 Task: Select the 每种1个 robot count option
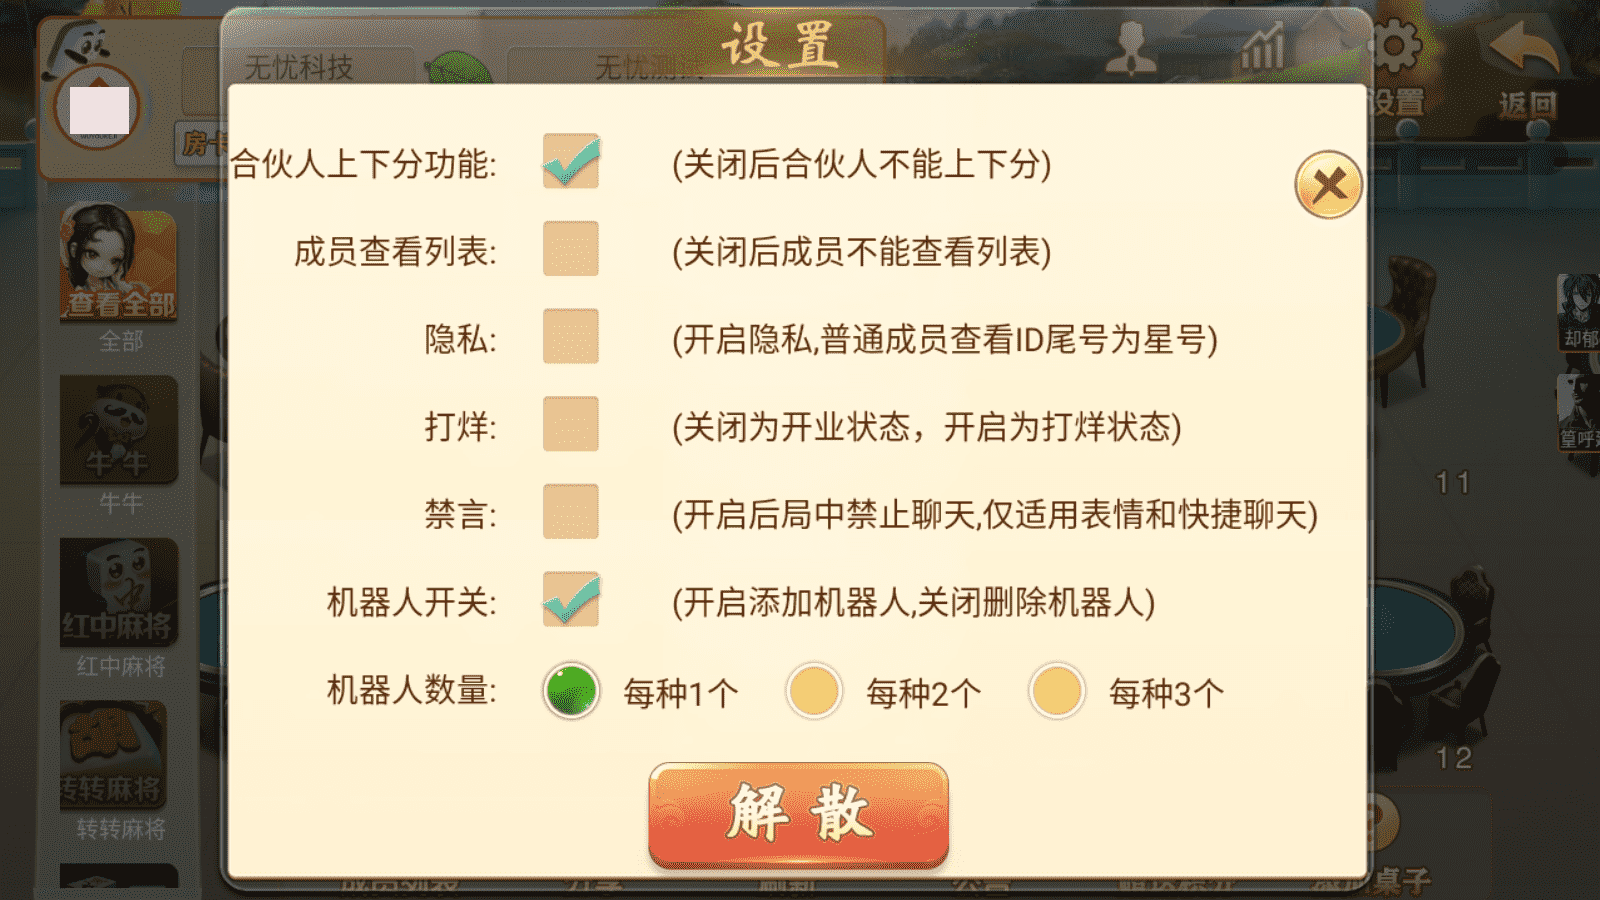[571, 691]
